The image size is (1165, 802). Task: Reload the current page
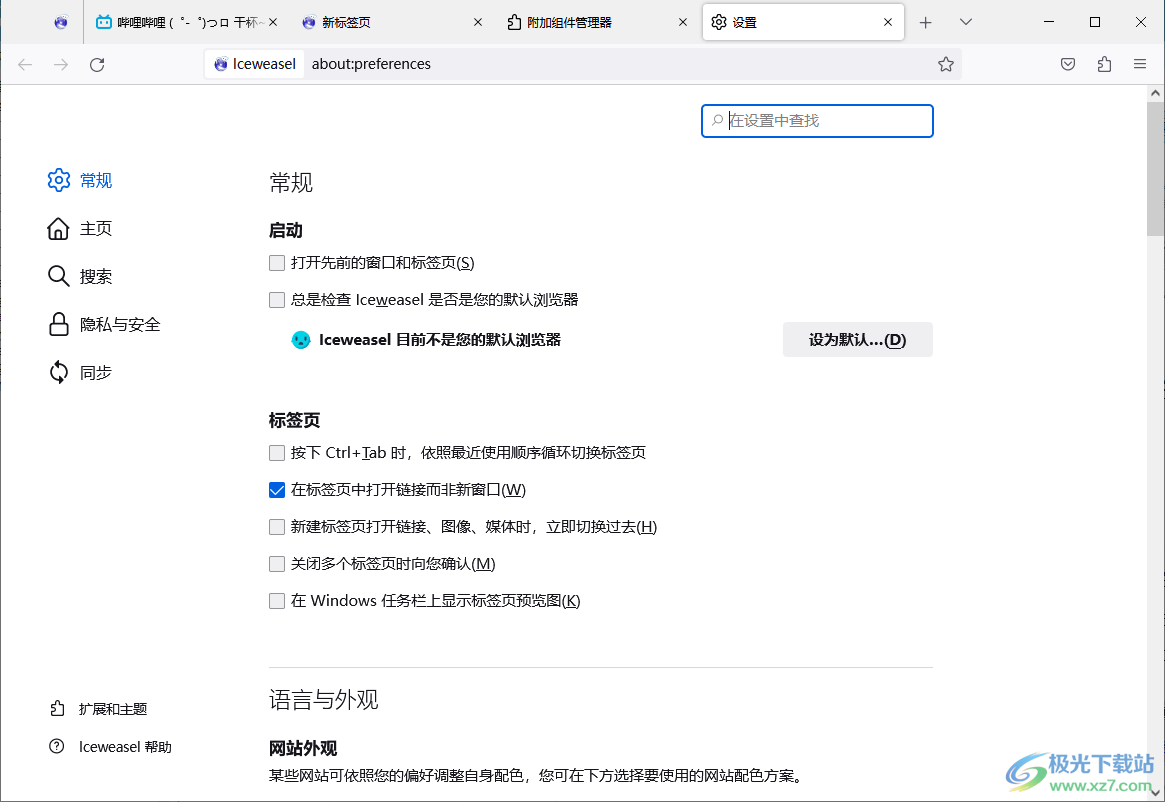pyautogui.click(x=97, y=65)
